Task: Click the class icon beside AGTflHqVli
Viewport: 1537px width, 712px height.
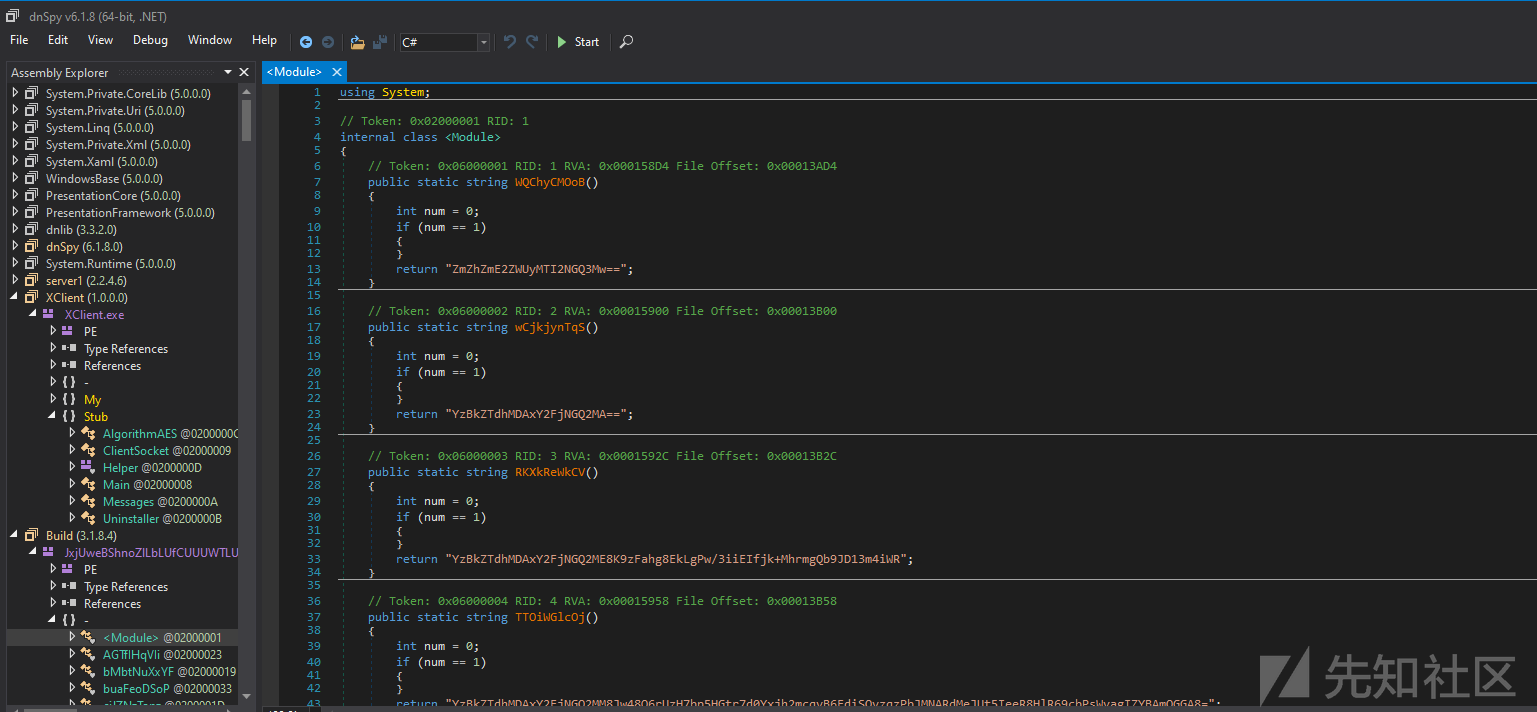Action: [x=88, y=655]
